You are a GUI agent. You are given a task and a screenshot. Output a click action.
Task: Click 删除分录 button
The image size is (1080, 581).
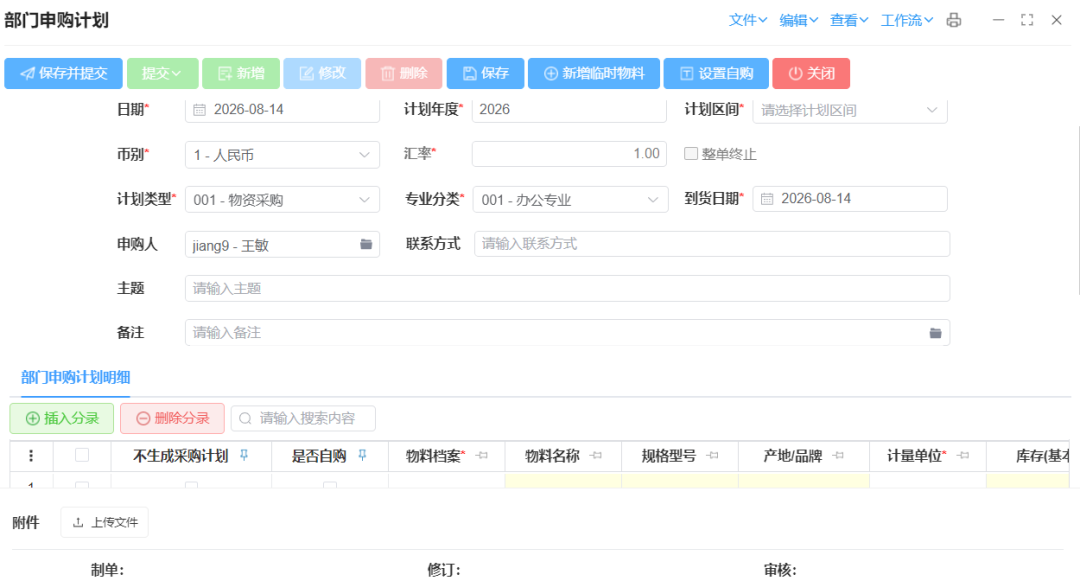(172, 419)
